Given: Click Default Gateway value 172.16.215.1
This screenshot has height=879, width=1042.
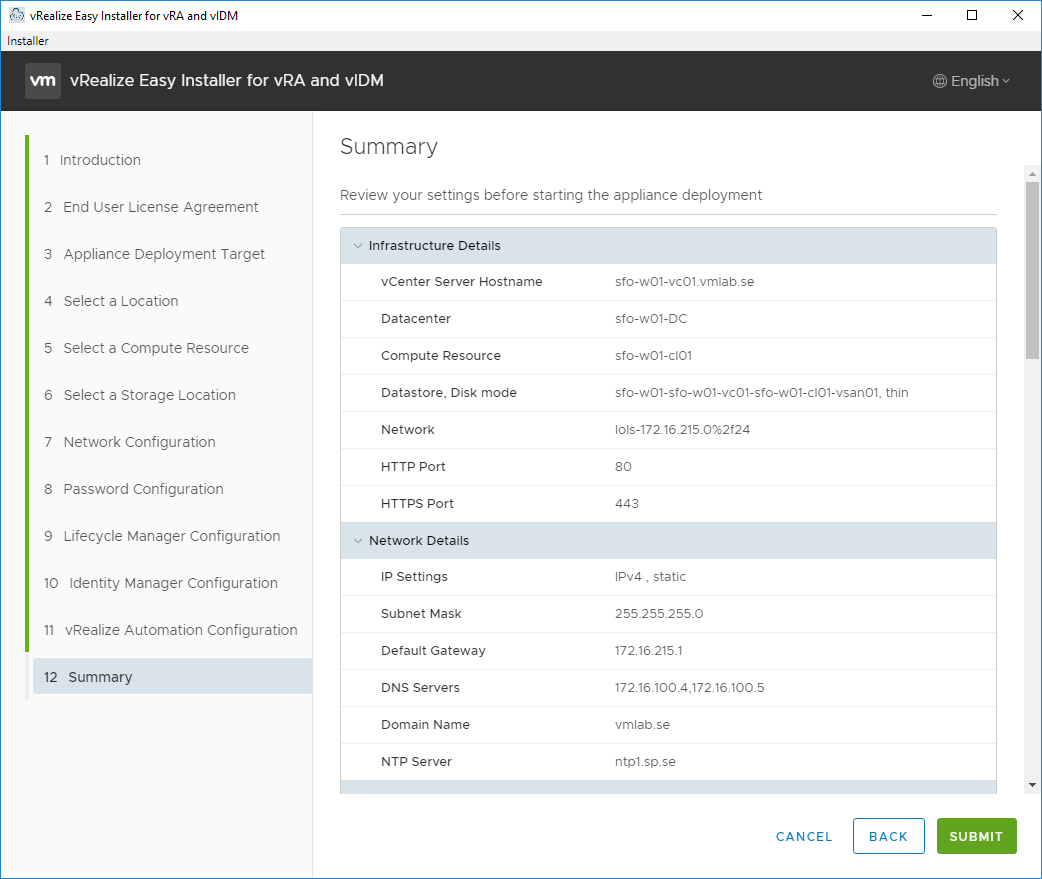Looking at the screenshot, I should coord(649,651).
